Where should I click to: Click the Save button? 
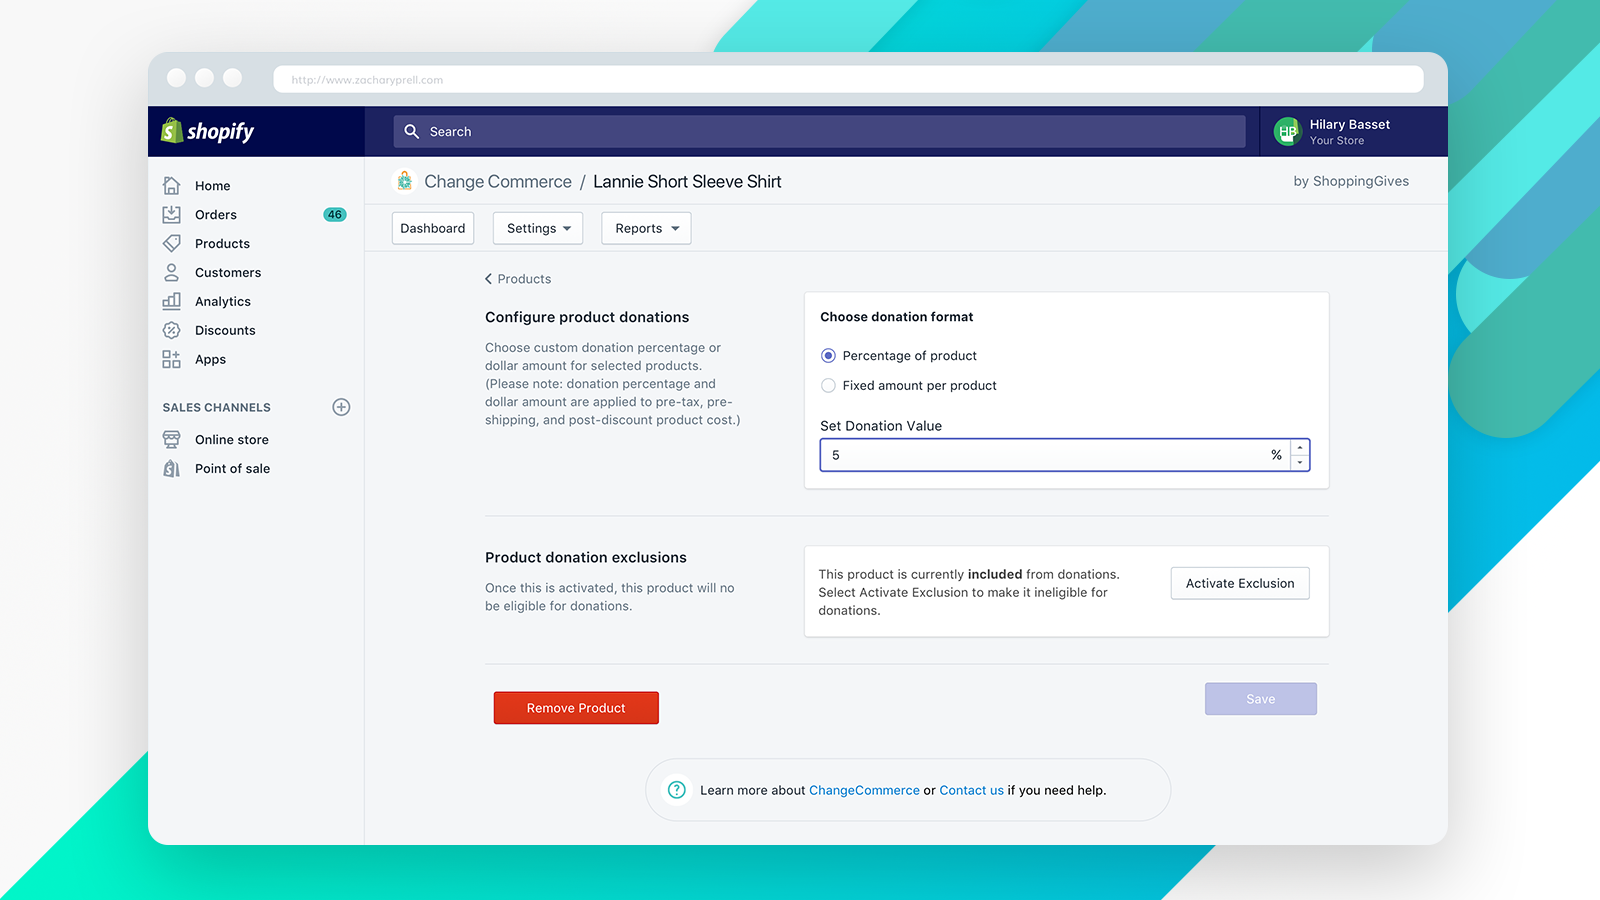(x=1261, y=699)
